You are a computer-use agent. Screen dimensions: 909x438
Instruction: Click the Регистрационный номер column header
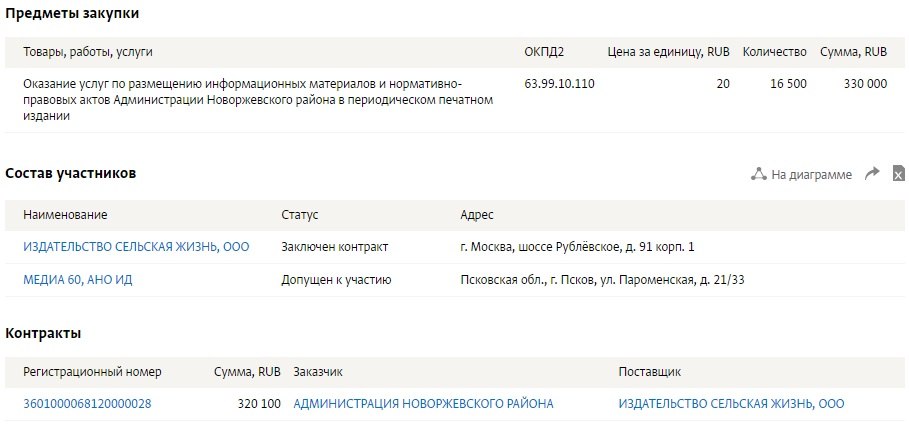click(x=92, y=372)
